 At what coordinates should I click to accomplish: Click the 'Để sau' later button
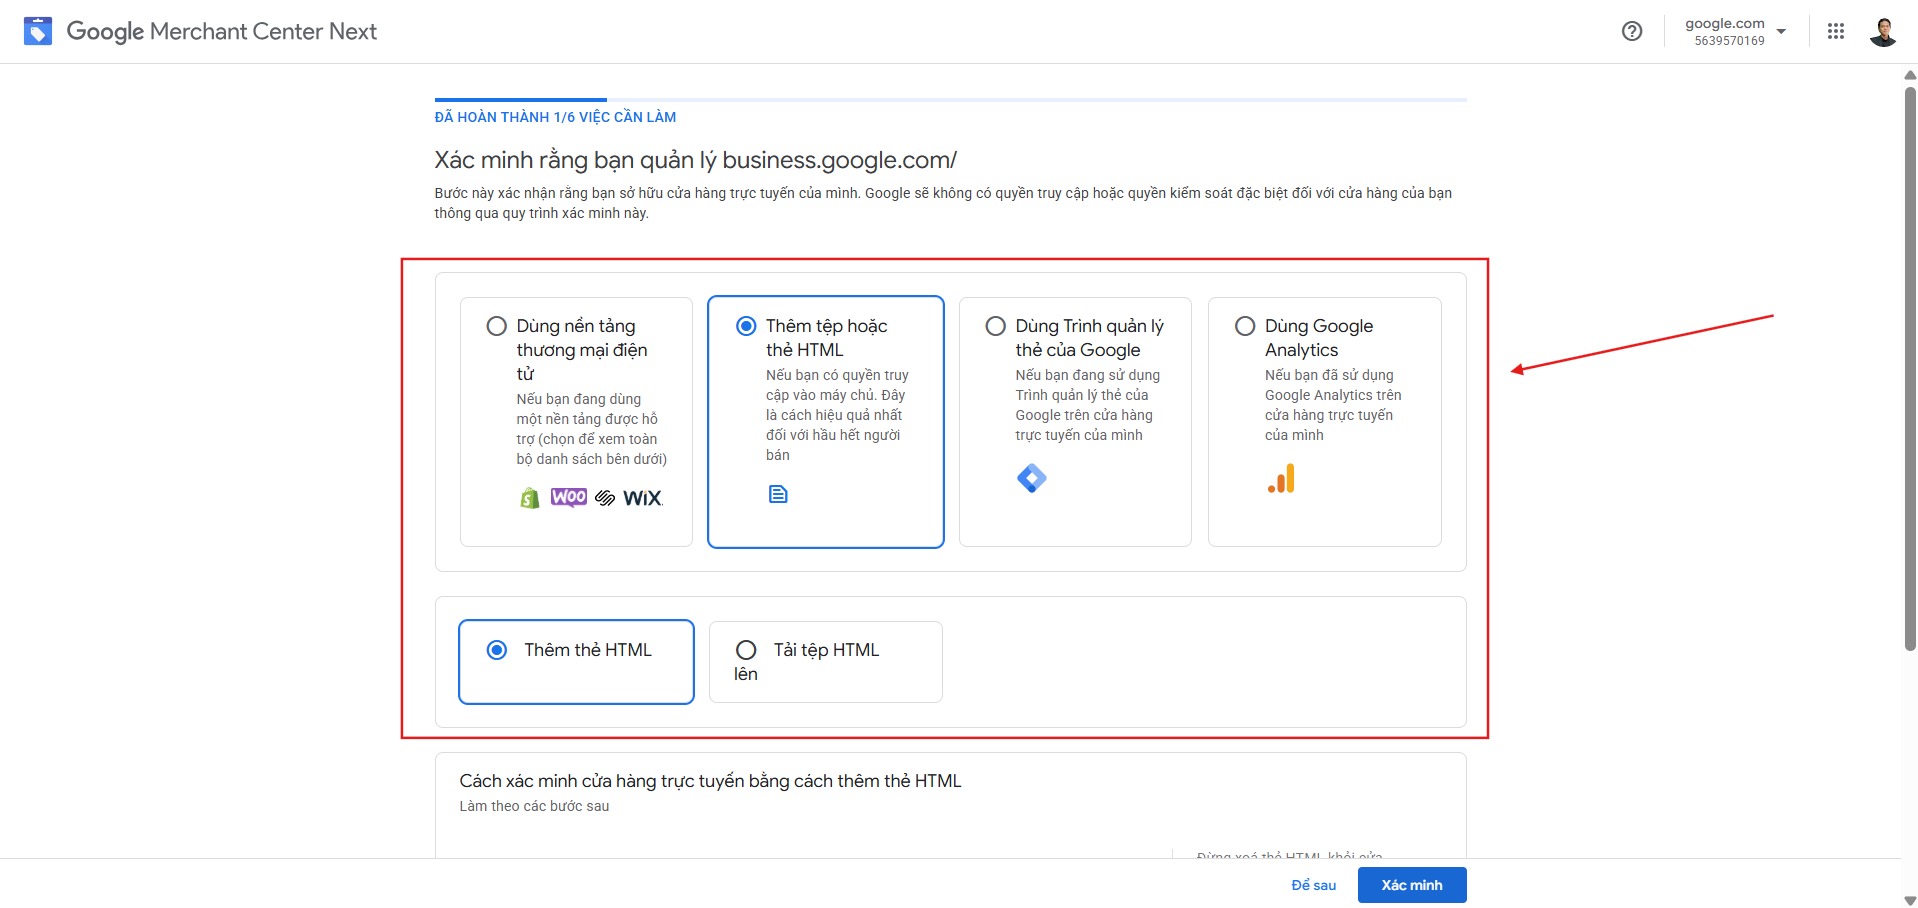point(1314,885)
